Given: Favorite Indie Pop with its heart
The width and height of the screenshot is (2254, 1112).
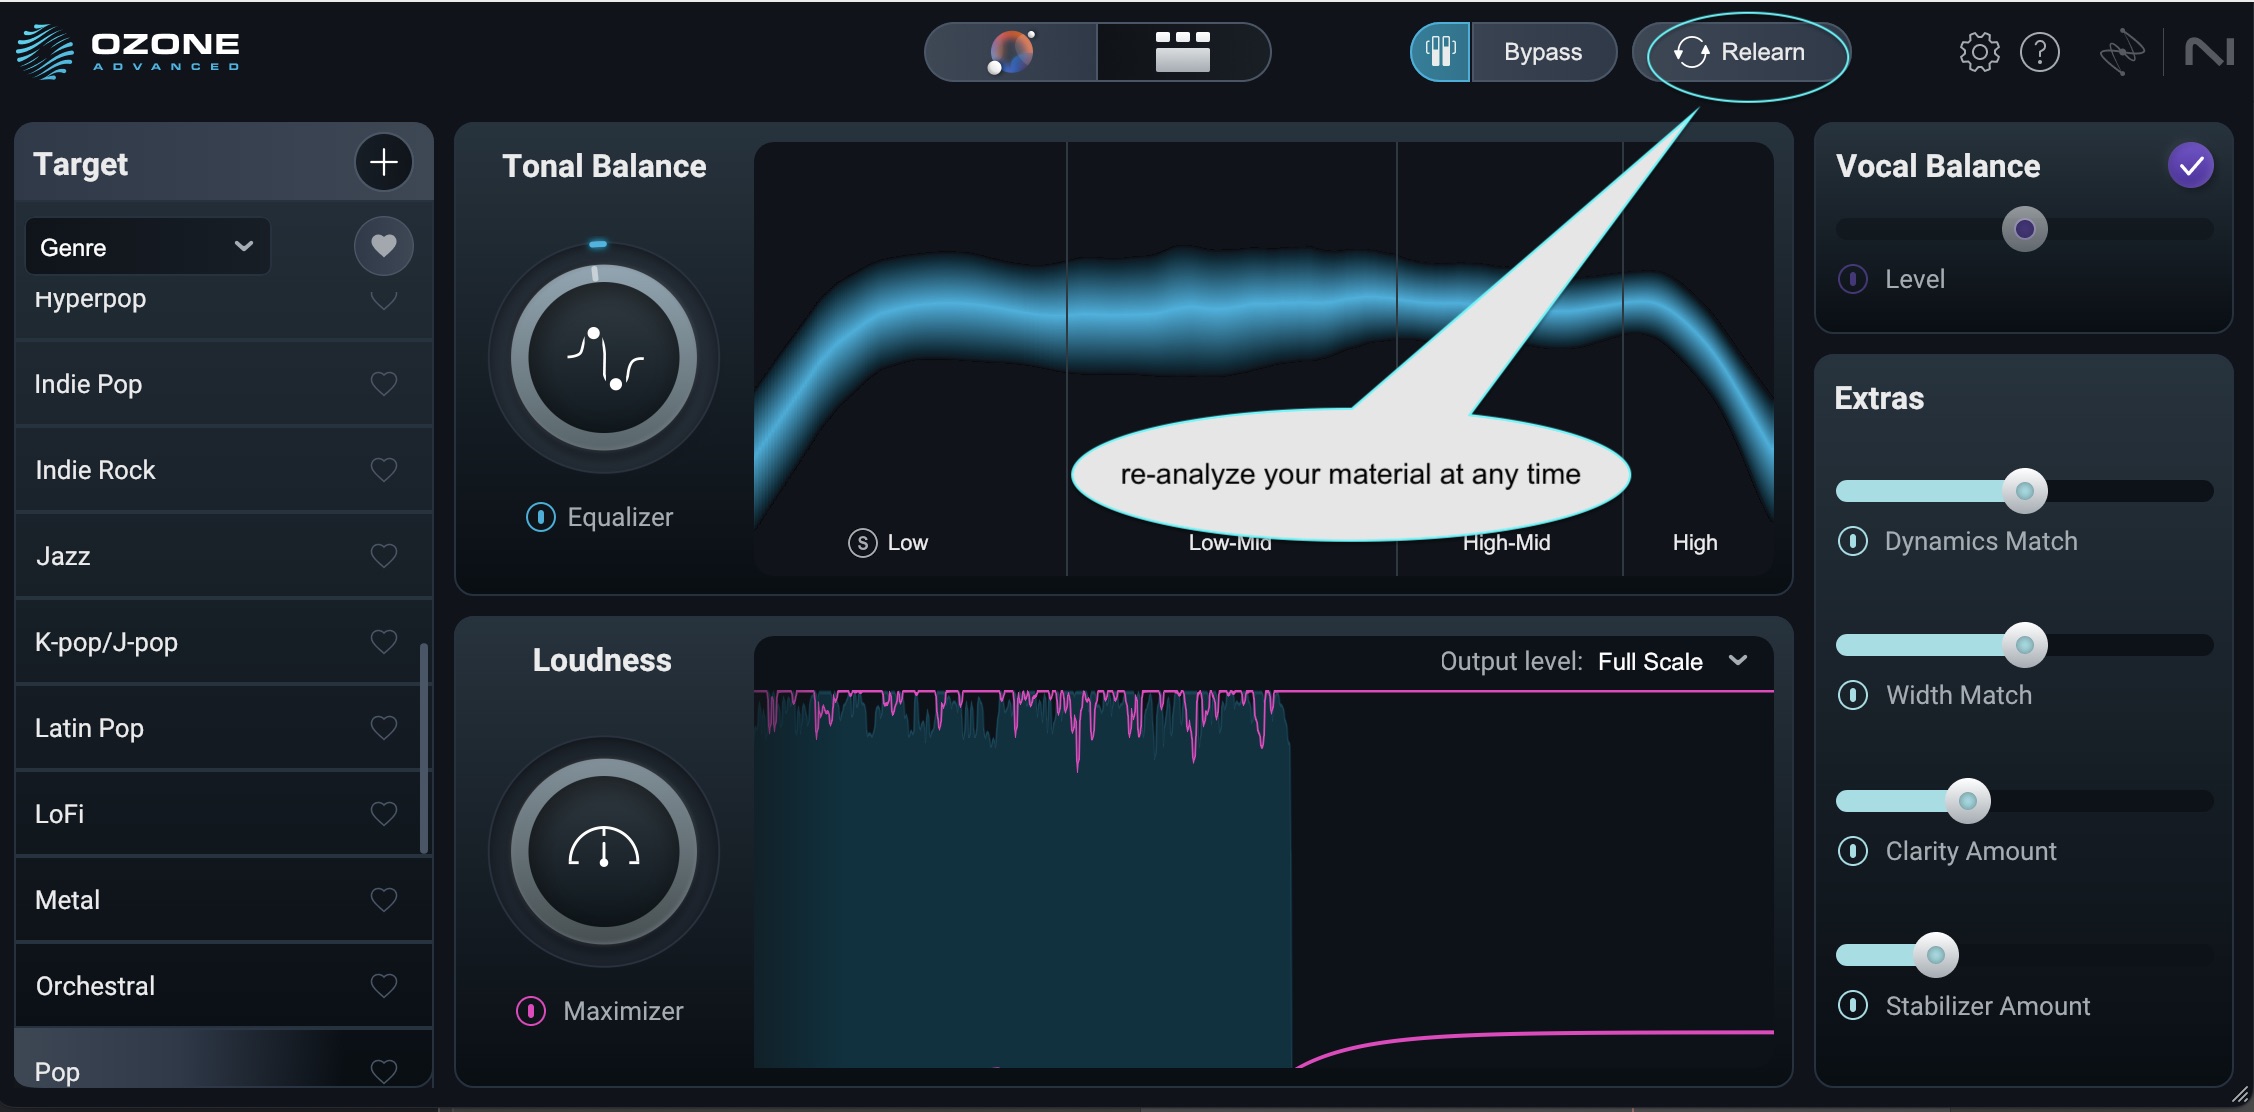Looking at the screenshot, I should coord(384,384).
